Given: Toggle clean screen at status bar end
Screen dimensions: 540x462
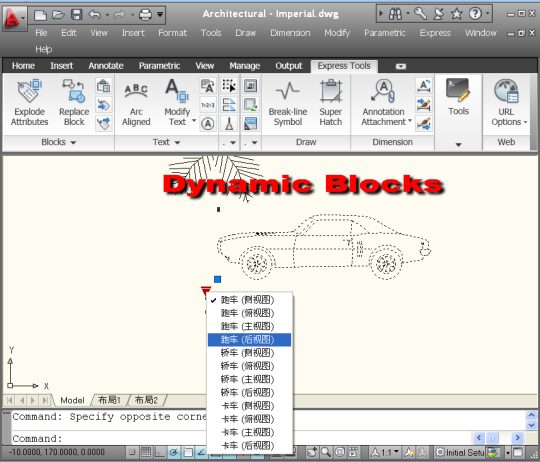Looking at the screenshot, I should 518,452.
